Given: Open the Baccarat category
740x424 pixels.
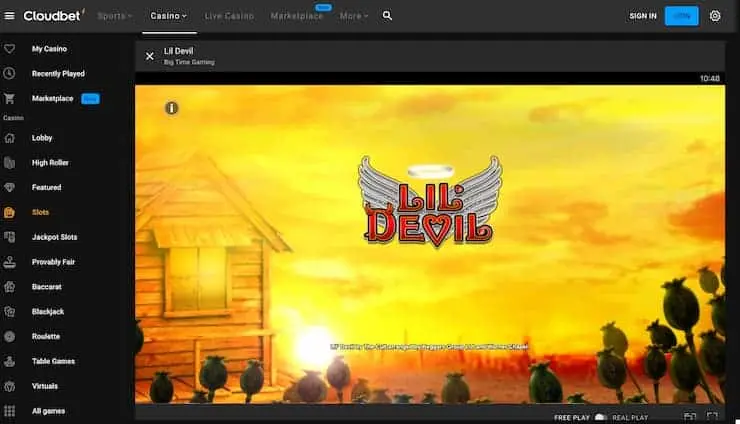Looking at the screenshot, I should [46, 287].
